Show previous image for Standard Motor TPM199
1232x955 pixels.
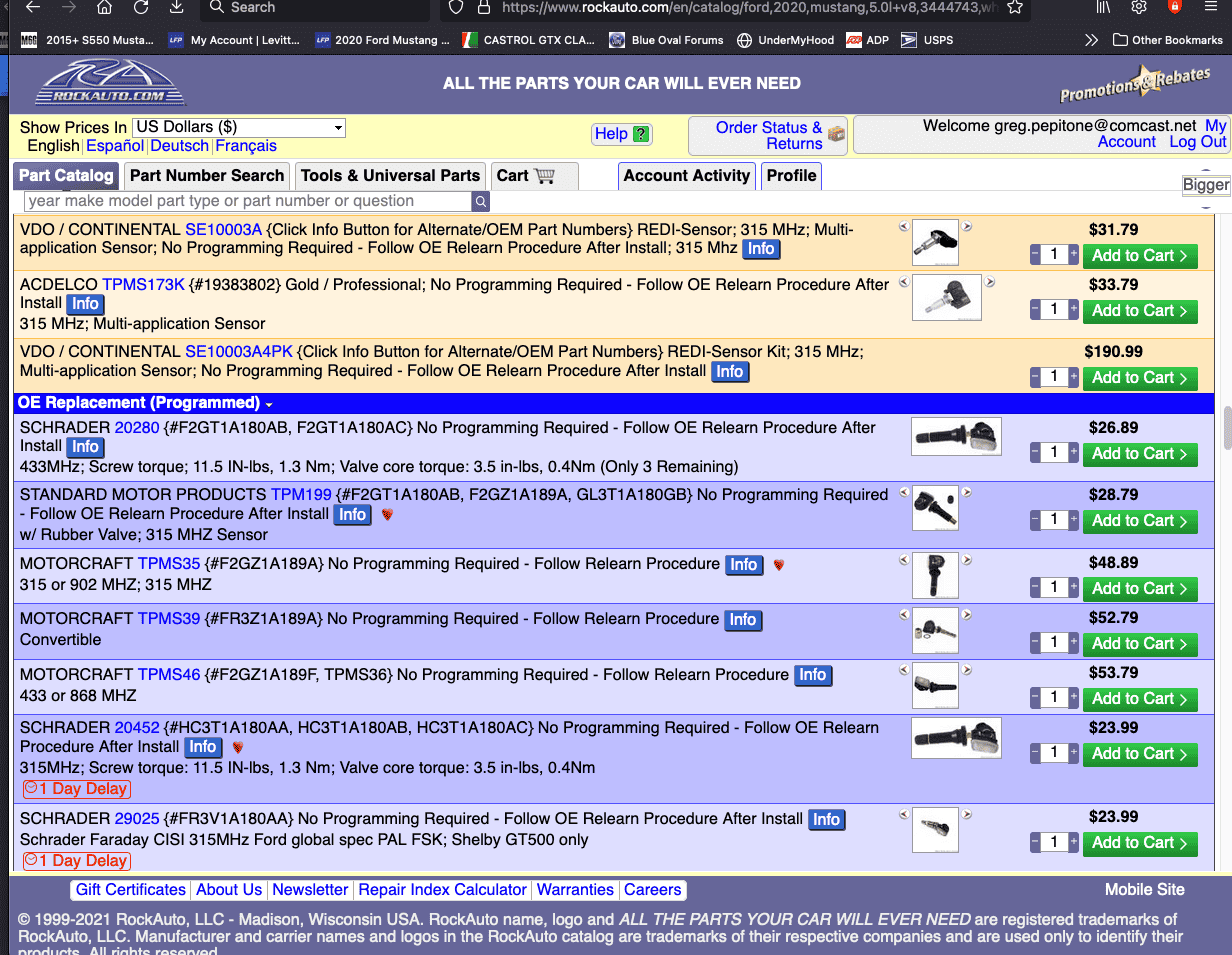coord(904,492)
